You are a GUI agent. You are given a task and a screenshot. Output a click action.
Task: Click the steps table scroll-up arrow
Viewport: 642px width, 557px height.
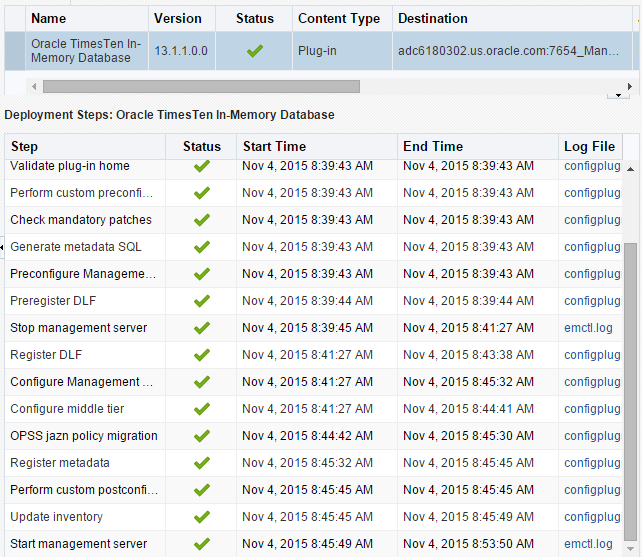[x=631, y=169]
